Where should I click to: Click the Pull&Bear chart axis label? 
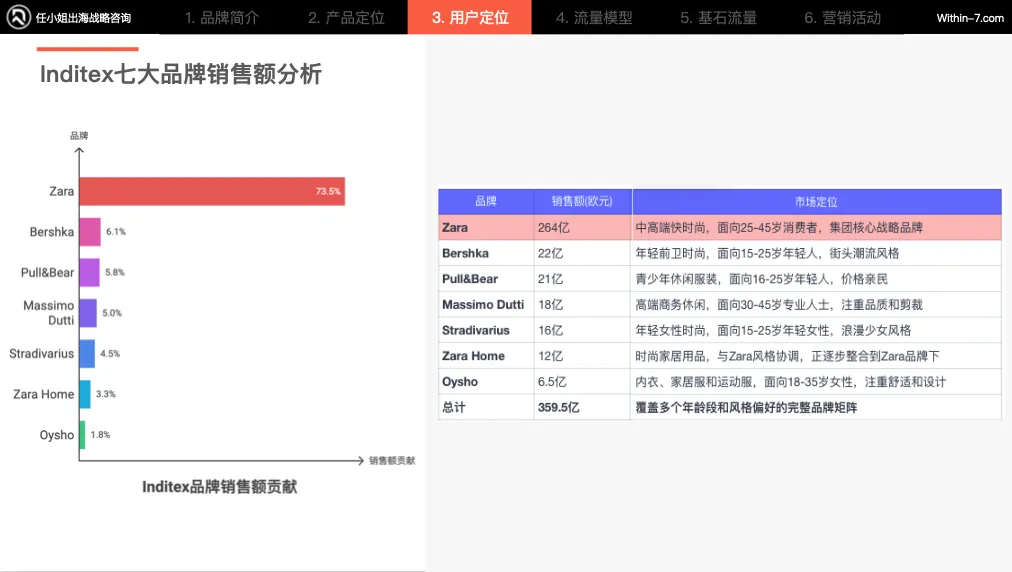[x=47, y=272]
